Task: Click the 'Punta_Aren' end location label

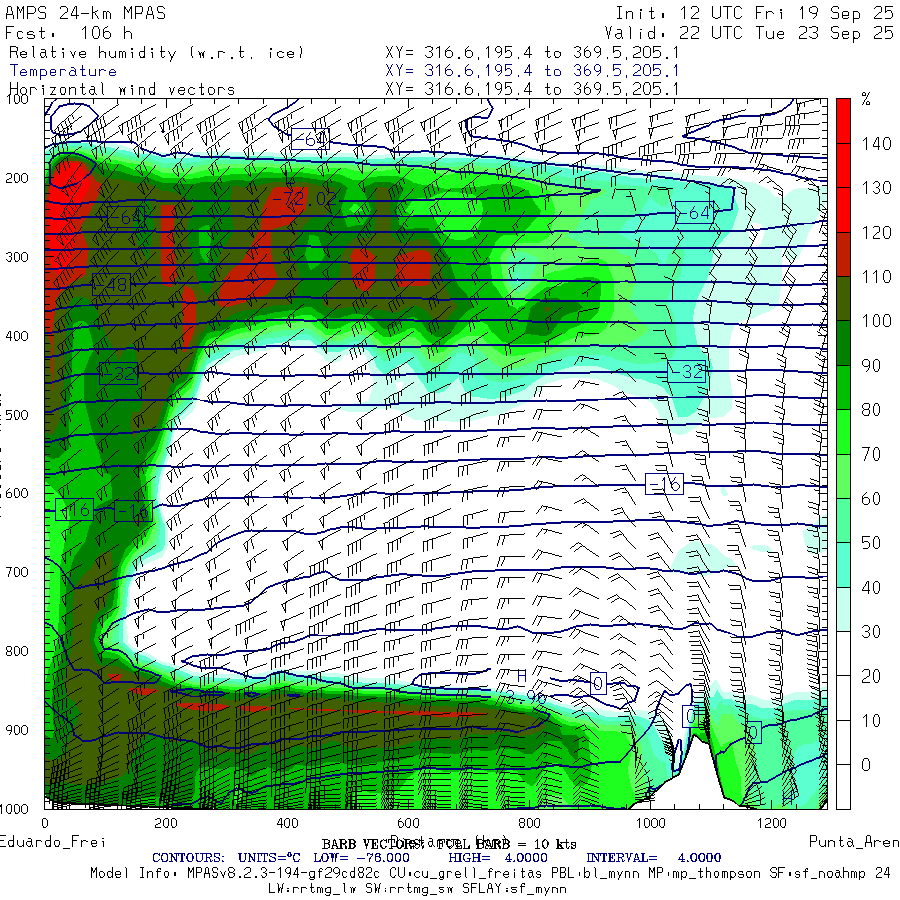Action: [854, 842]
